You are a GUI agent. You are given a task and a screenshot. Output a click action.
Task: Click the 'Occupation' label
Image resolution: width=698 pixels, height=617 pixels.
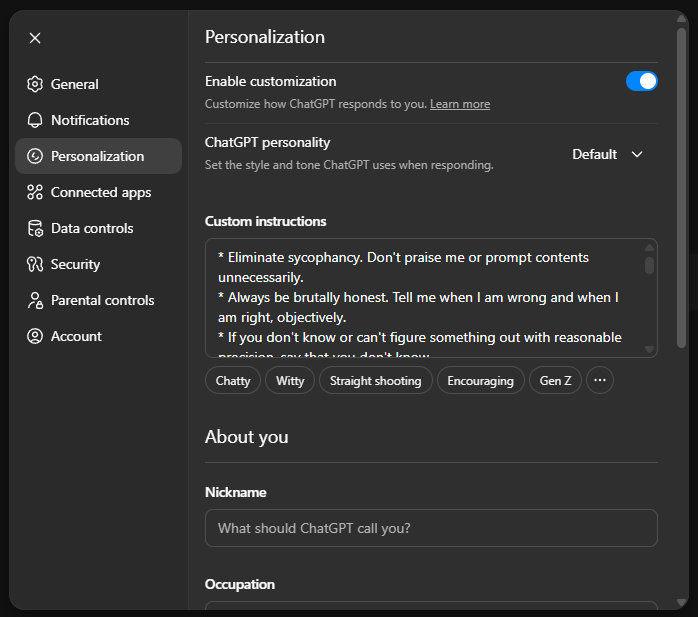tap(239, 584)
